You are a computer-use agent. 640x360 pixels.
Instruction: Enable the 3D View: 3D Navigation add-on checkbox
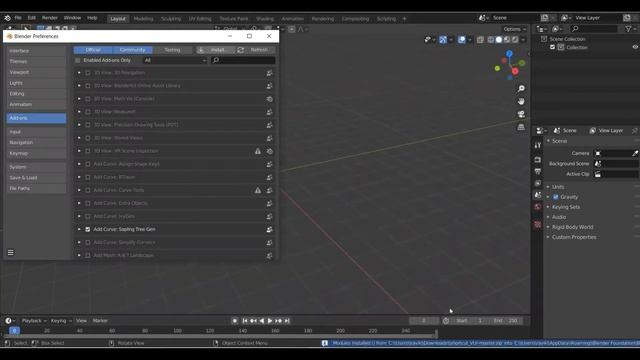click(x=88, y=73)
